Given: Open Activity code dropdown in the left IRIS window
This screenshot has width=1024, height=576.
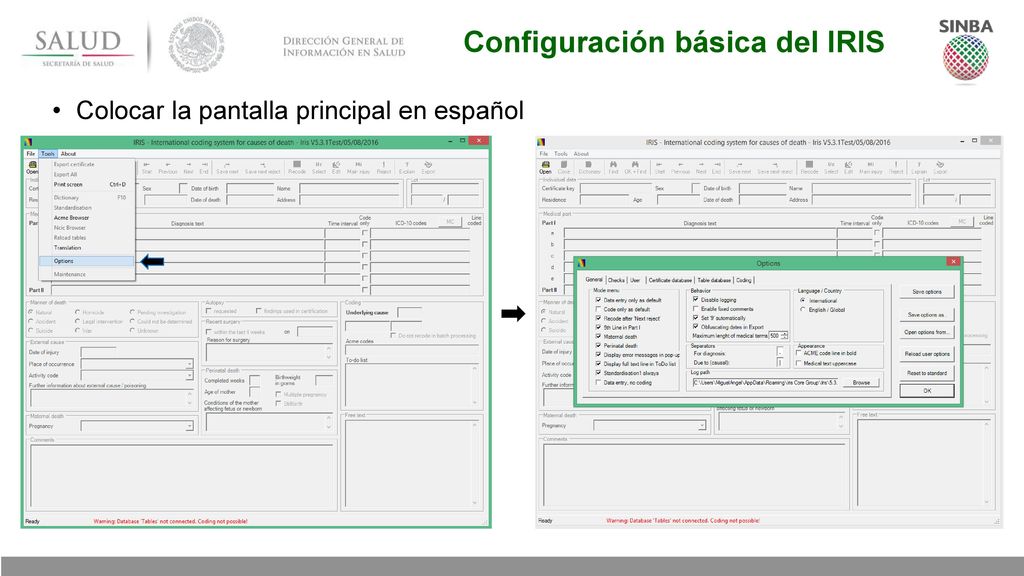Looking at the screenshot, I should 189,376.
